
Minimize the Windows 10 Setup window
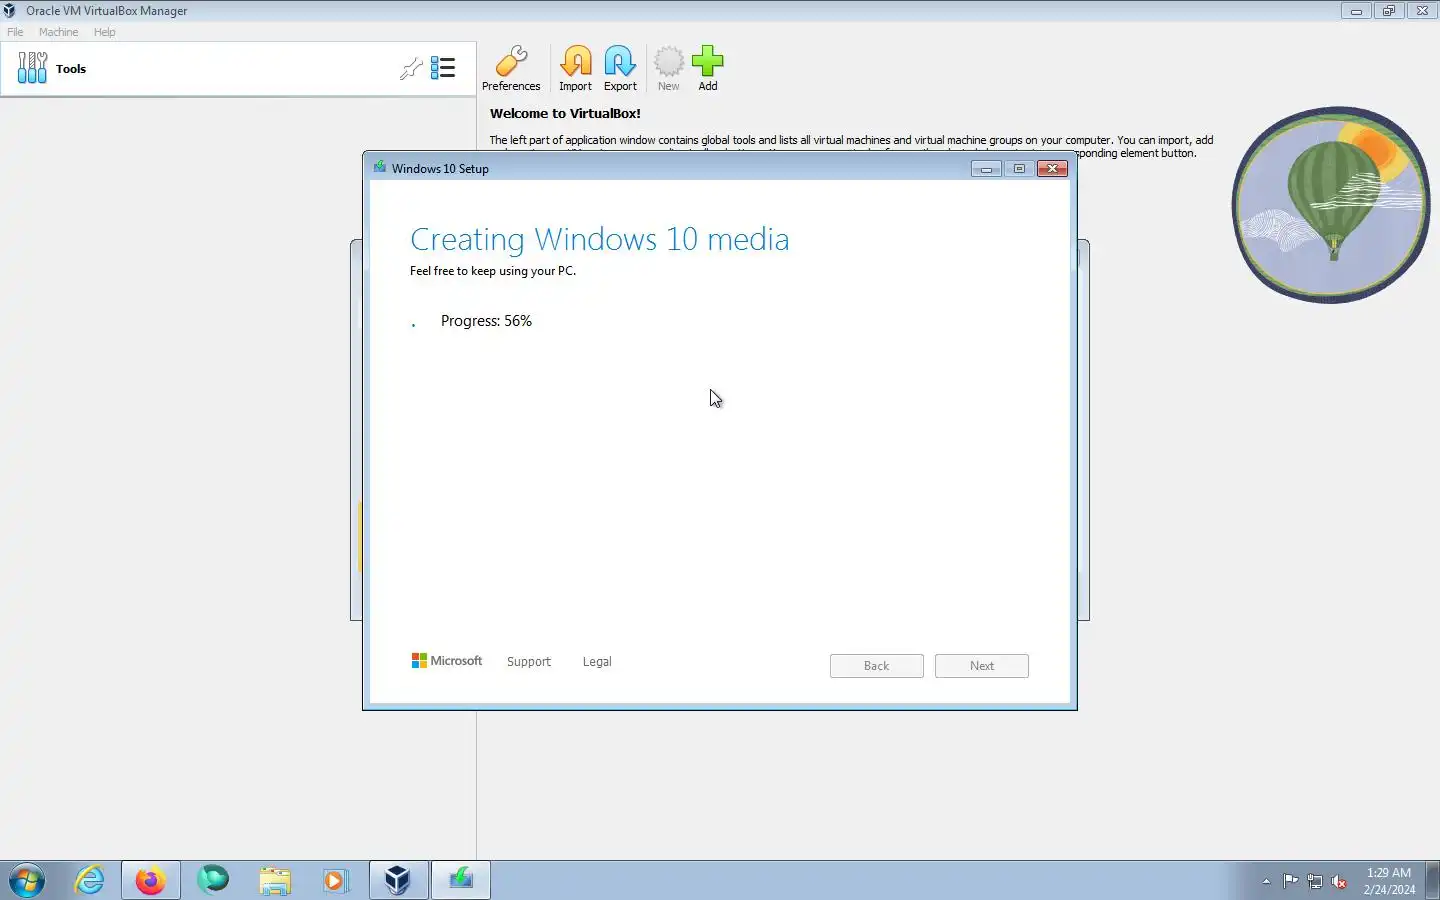point(986,169)
